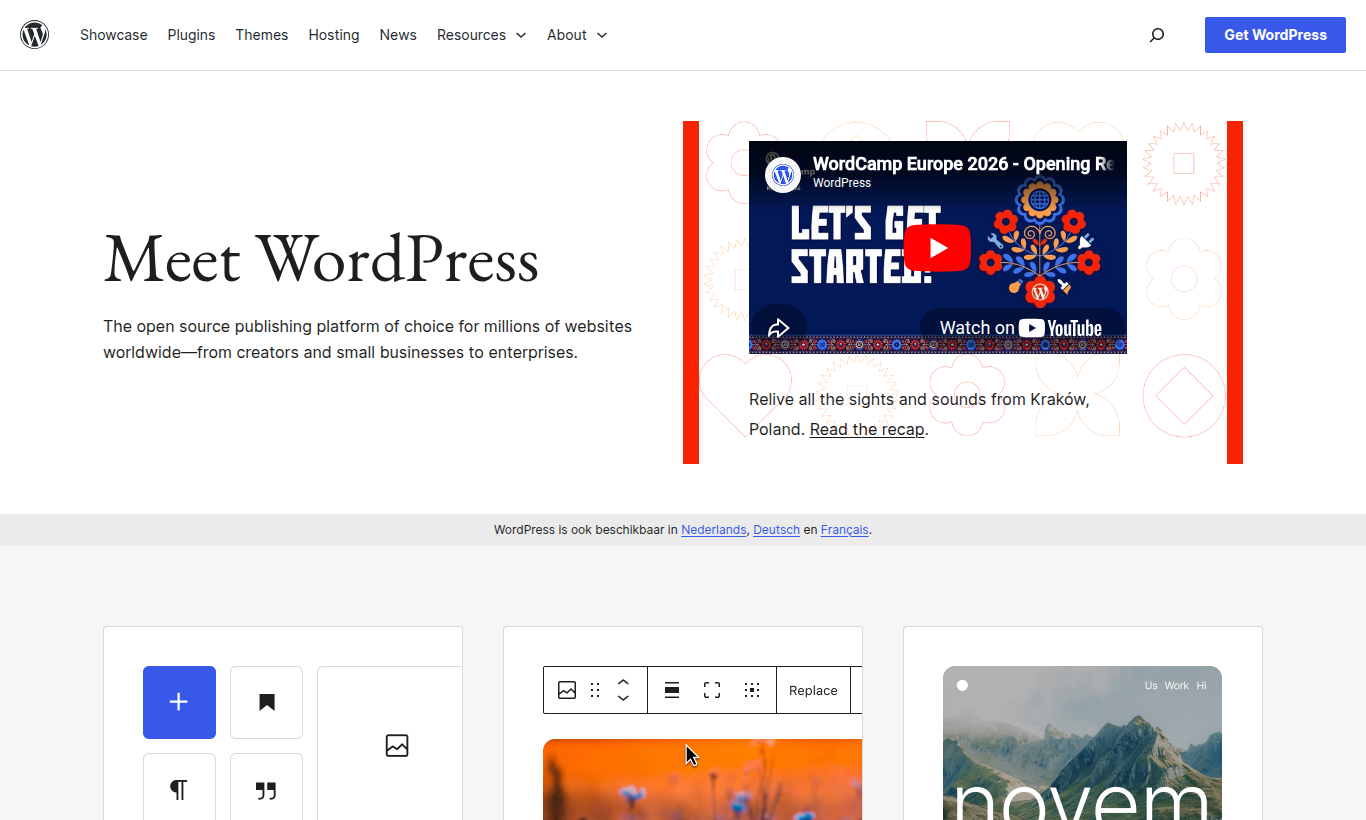This screenshot has width=1366, height=820.
Task: Click the move up chevron
Action: pos(623,682)
